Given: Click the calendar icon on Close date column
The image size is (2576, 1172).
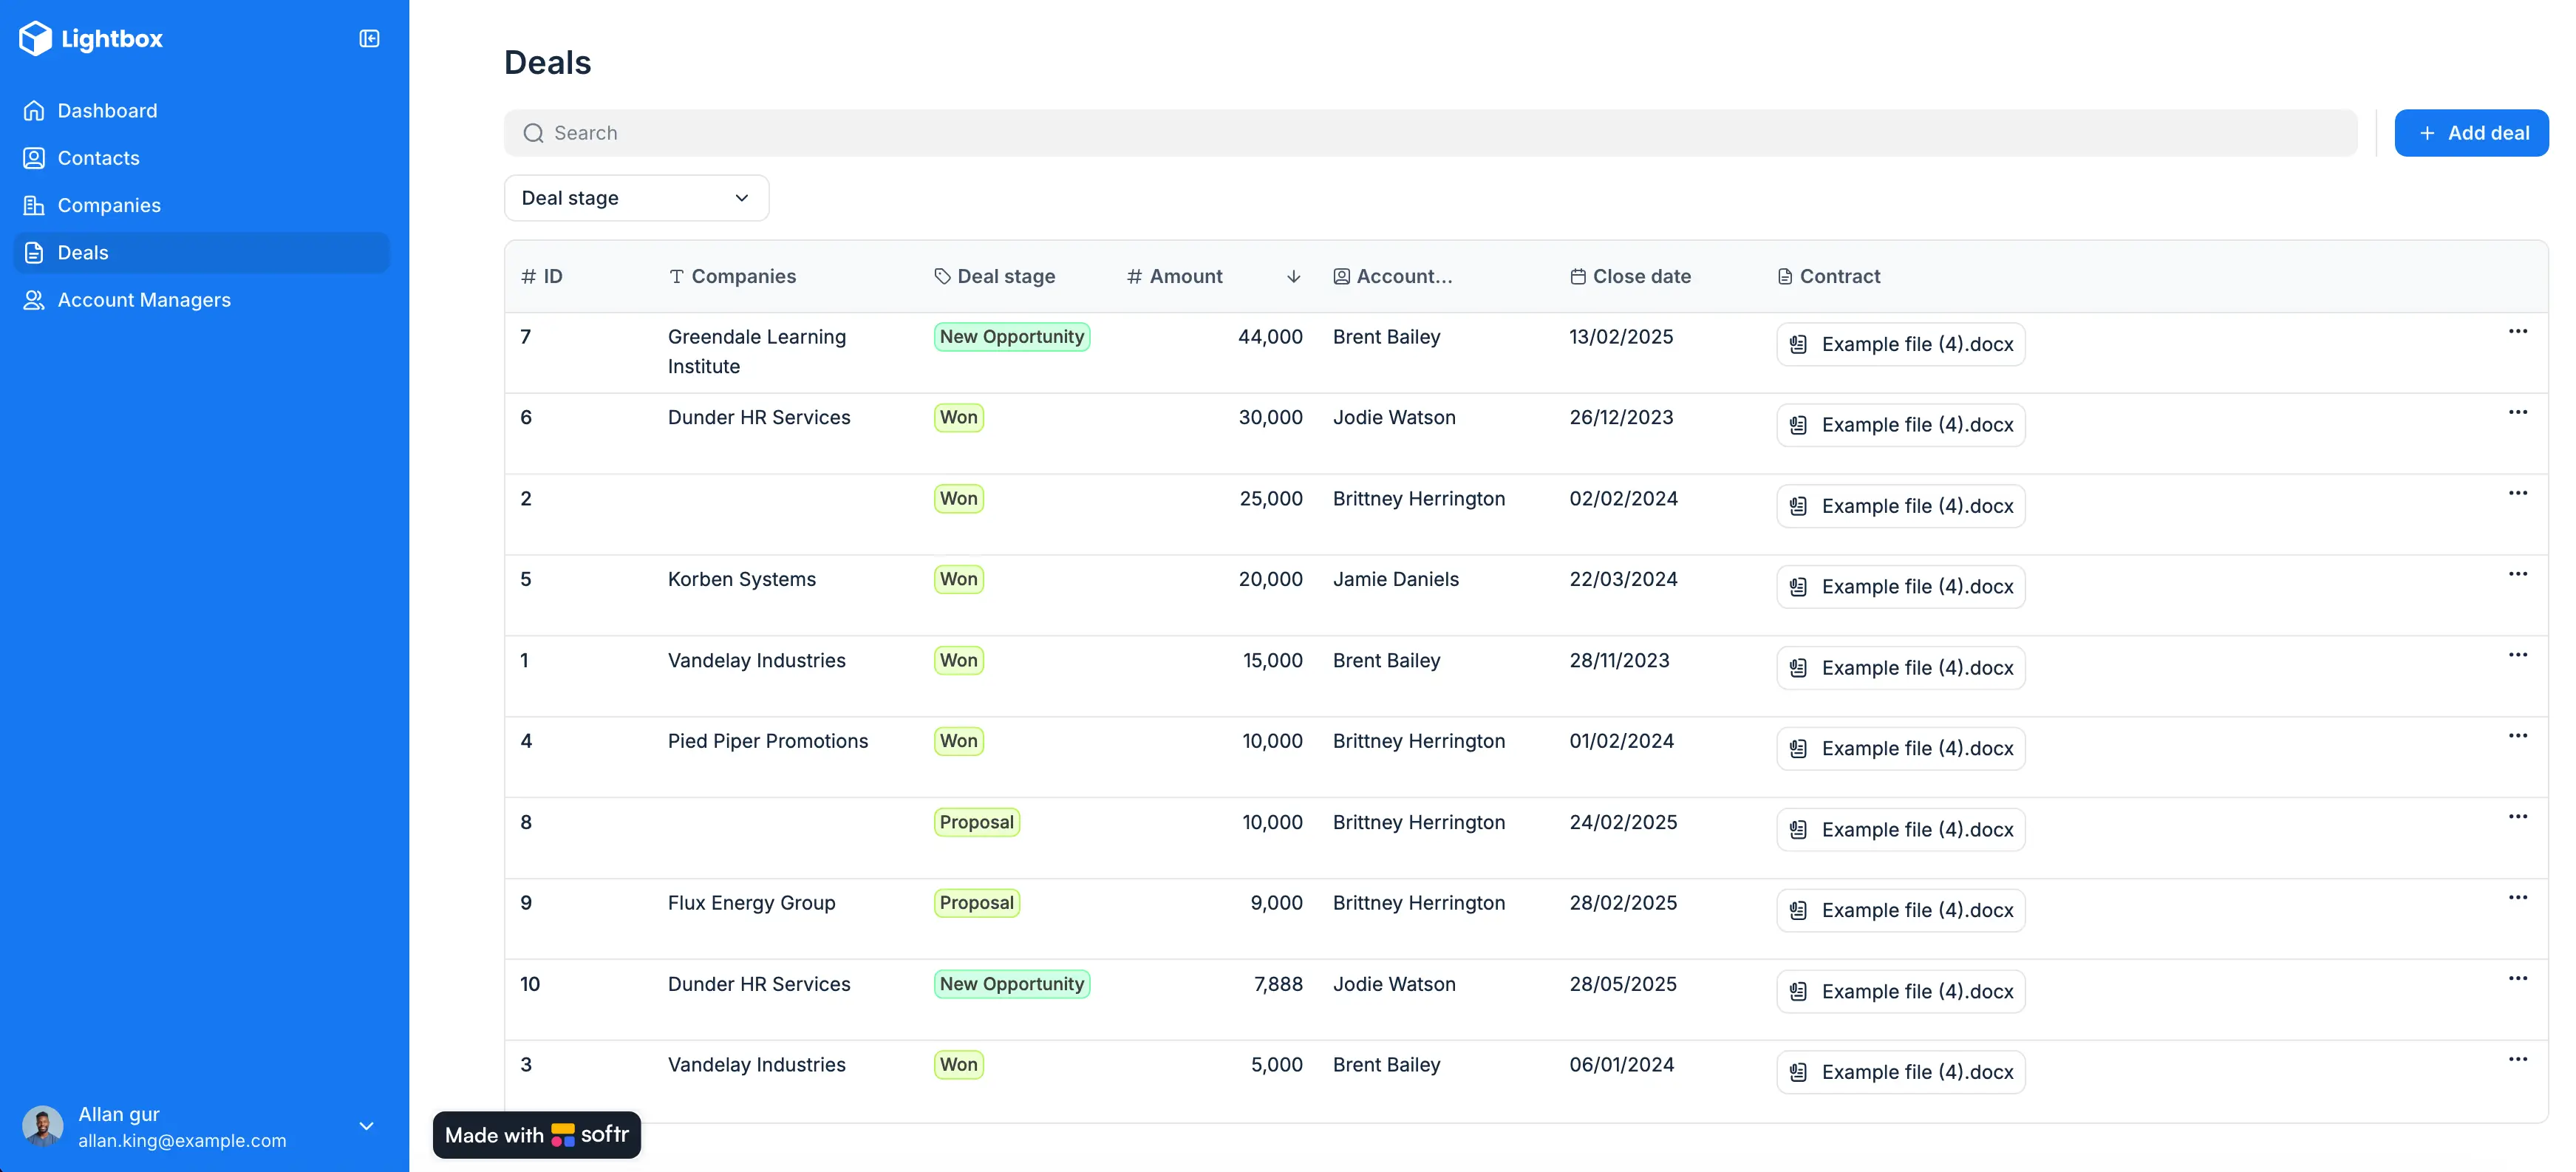Looking at the screenshot, I should click(1578, 276).
